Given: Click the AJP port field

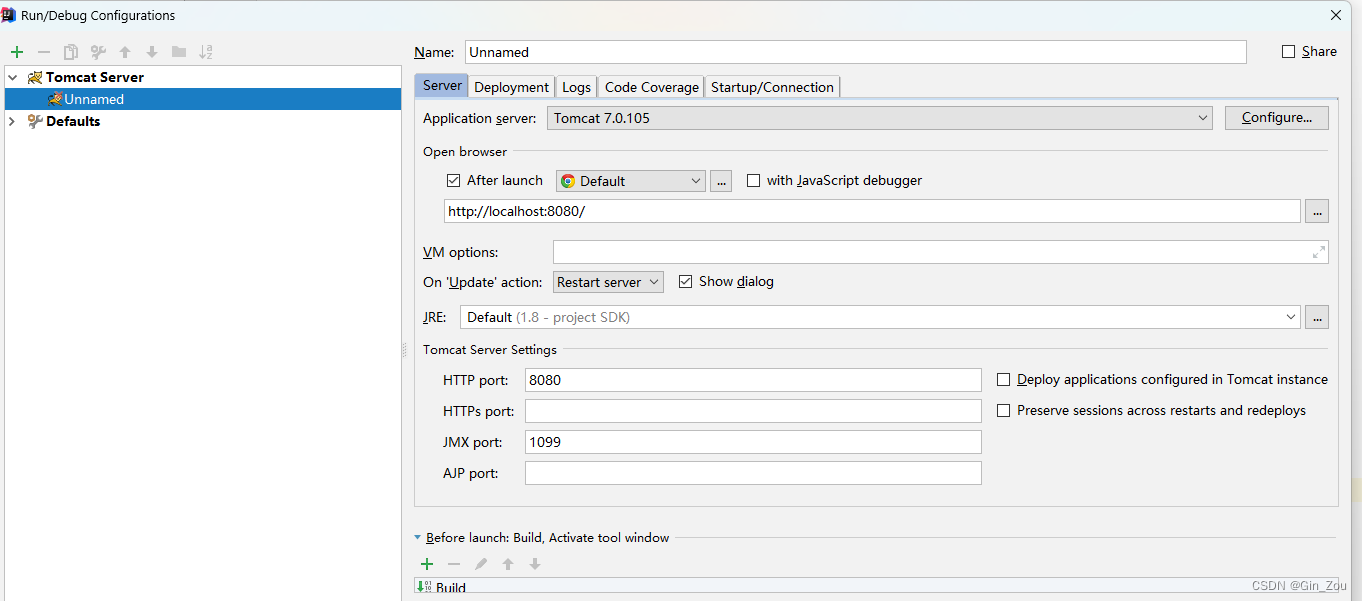Looking at the screenshot, I should [753, 473].
